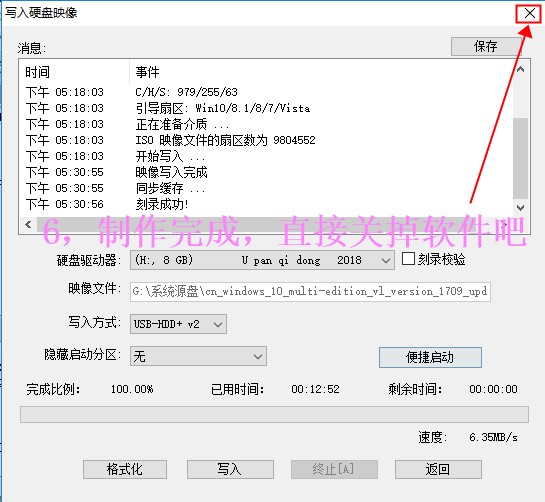Viewport: 545px width, 502px height.
Task: Click the message list scroll-down arrow
Action: [520, 208]
